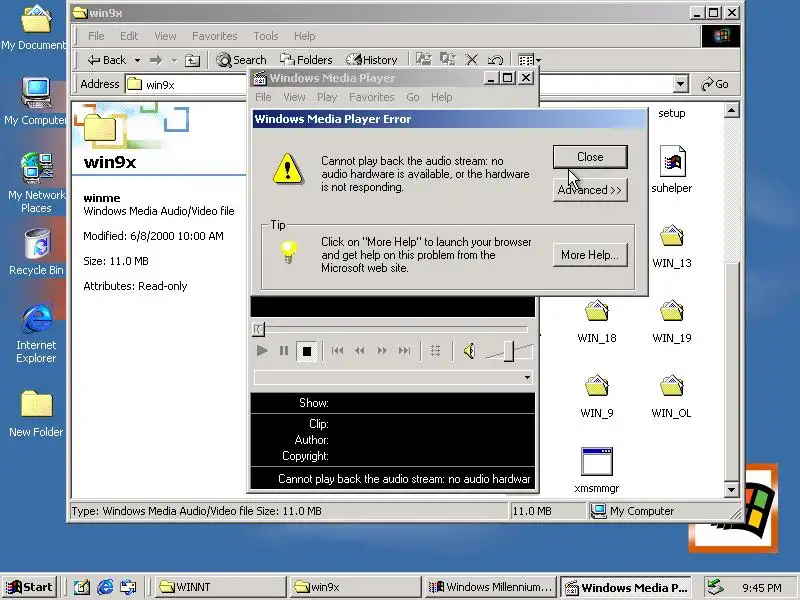This screenshot has height=600, width=800.
Task: Mute audio with the speaker icon
Action: [470, 351]
